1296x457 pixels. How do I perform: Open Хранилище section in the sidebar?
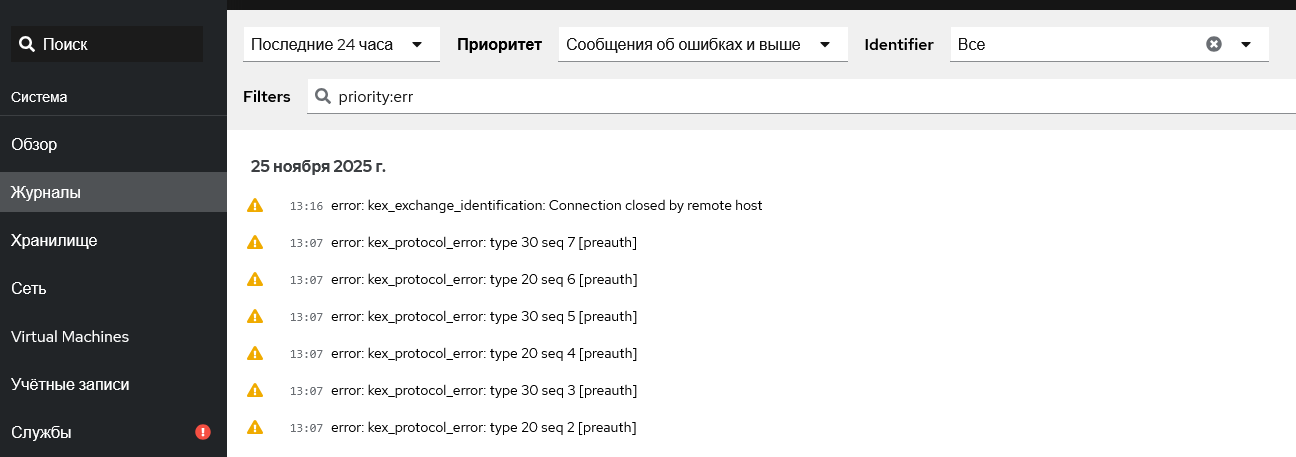(54, 240)
